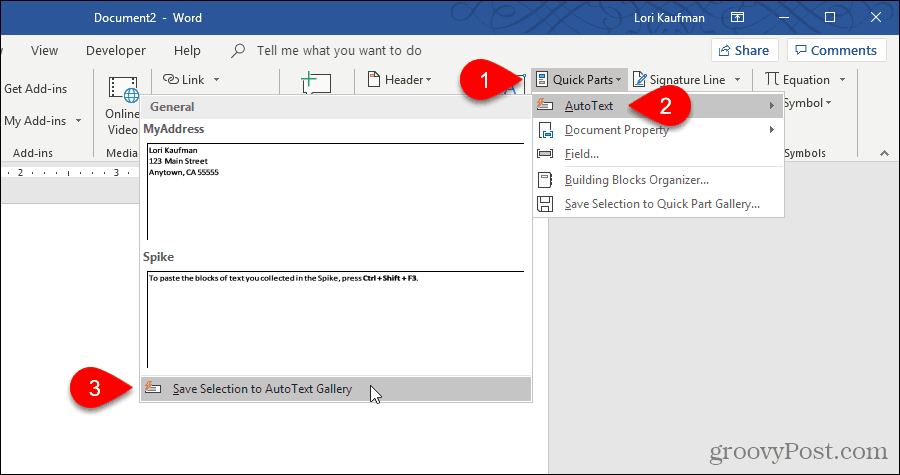Click the Signature Line button
This screenshot has height=475, width=900.
tap(680, 80)
